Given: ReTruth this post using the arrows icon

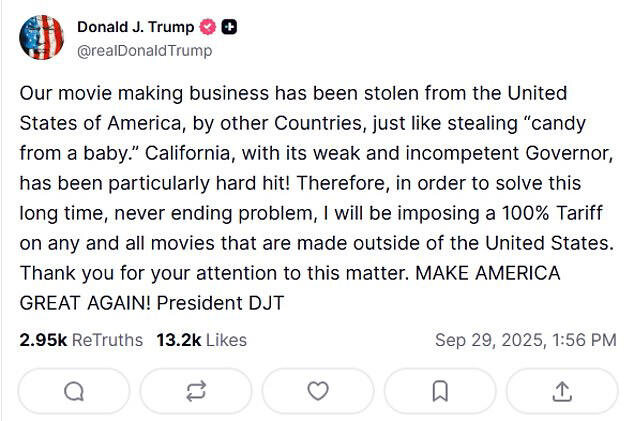Looking at the screenshot, I should click(x=195, y=391).
